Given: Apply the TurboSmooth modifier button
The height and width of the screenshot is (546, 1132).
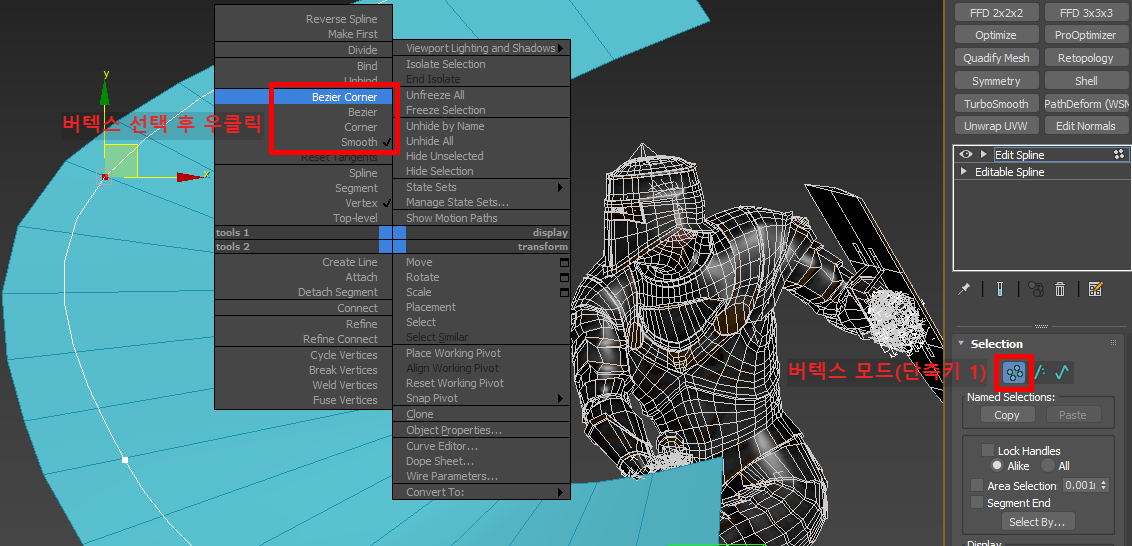Looking at the screenshot, I should (x=996, y=103).
